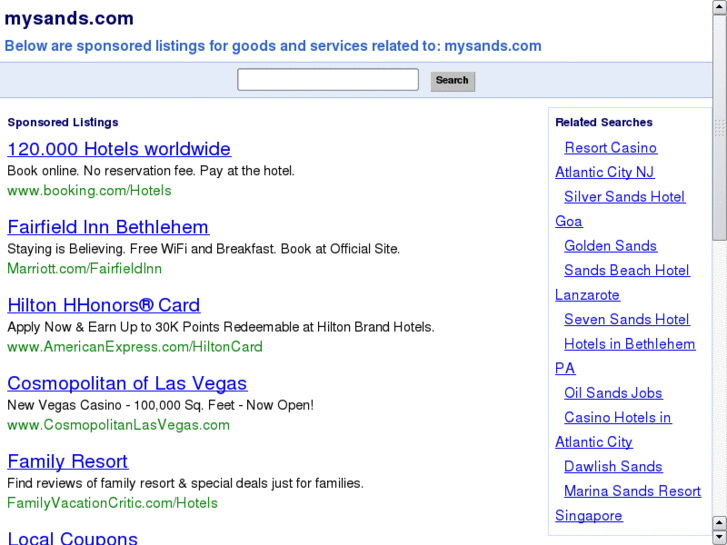Select the Lanzarote related search

point(587,295)
